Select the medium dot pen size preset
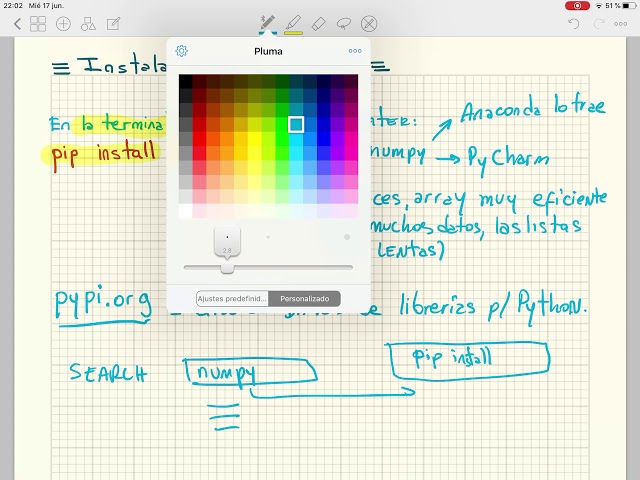This screenshot has width=640, height=480. tap(268, 237)
